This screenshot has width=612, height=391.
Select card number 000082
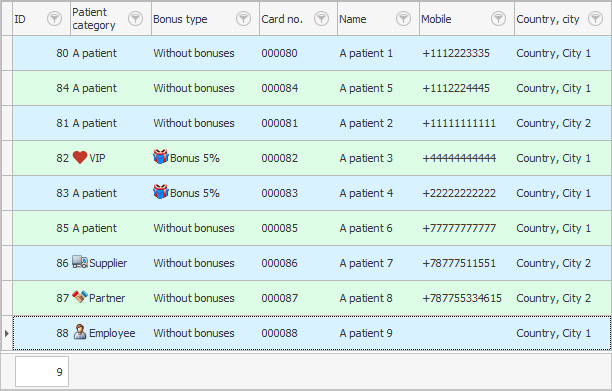[x=279, y=158]
